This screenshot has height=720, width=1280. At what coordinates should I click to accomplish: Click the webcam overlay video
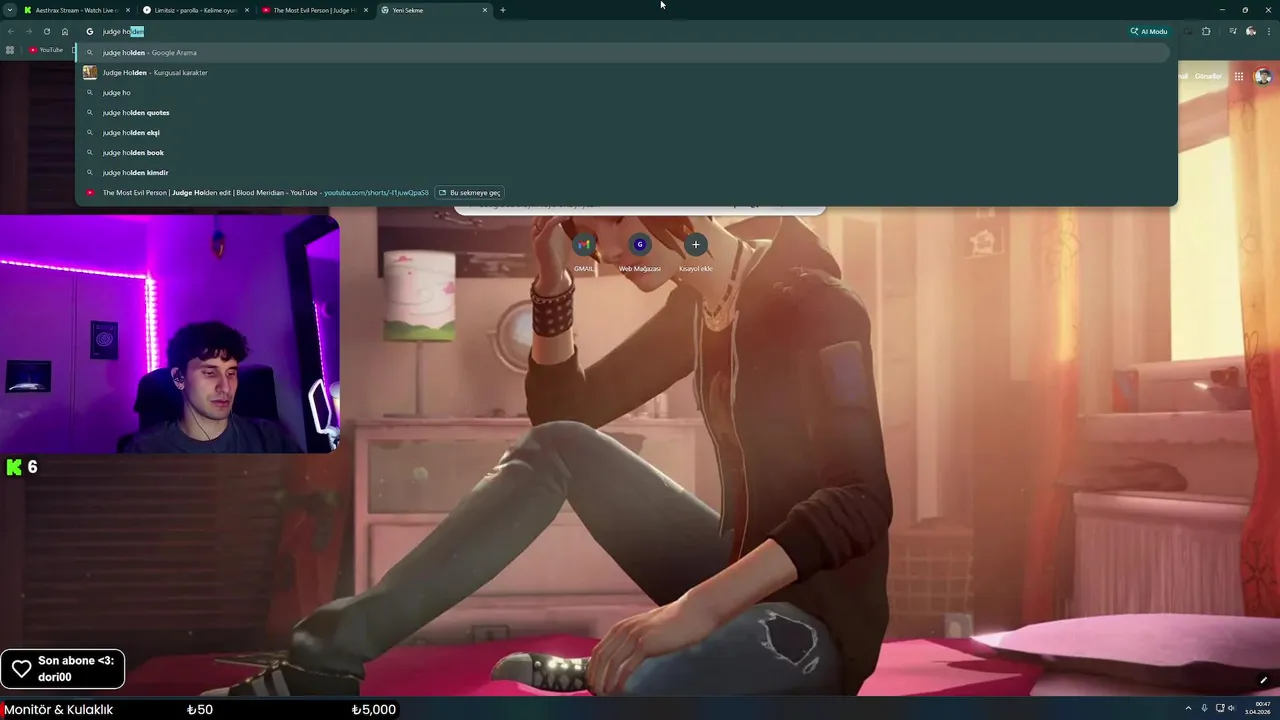click(169, 334)
